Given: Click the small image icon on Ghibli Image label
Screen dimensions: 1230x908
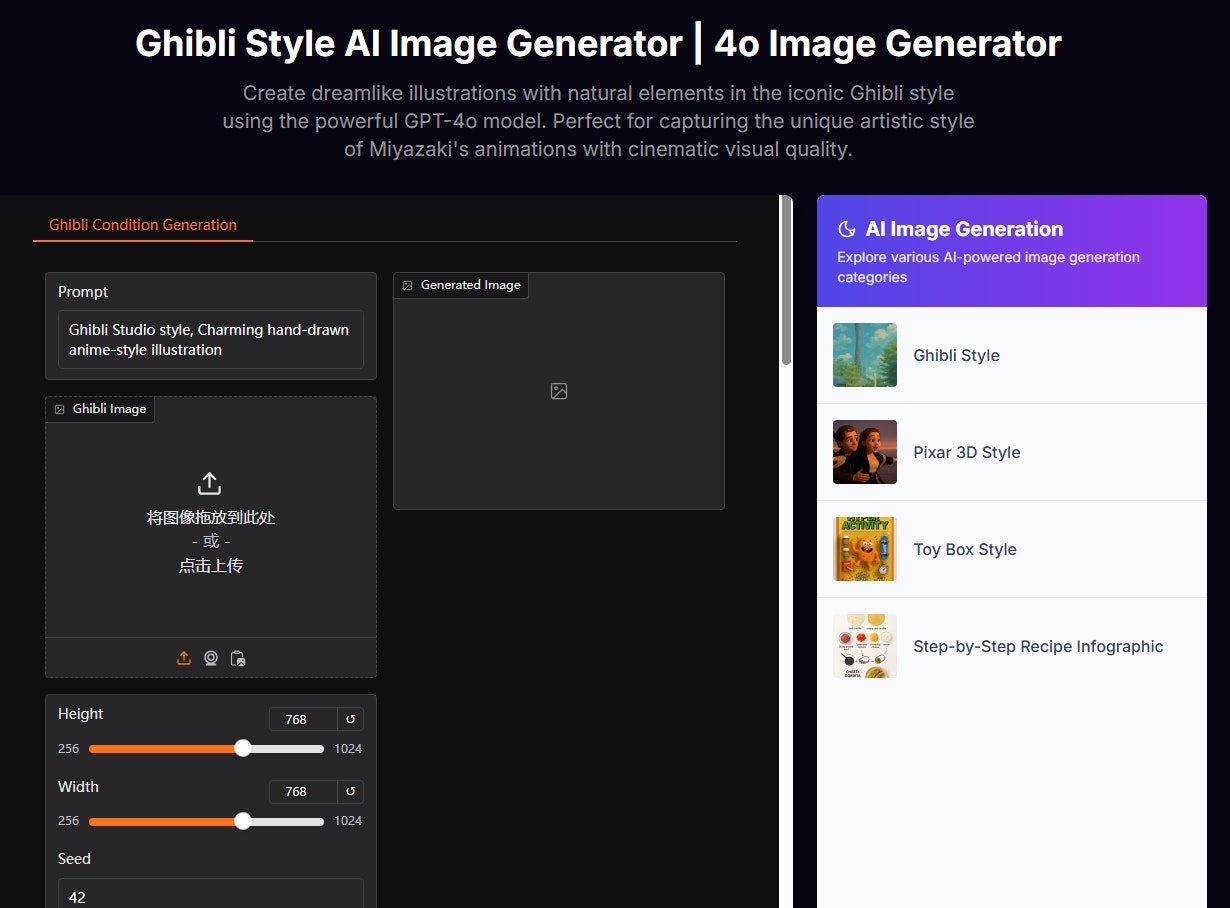Looking at the screenshot, I should [59, 409].
